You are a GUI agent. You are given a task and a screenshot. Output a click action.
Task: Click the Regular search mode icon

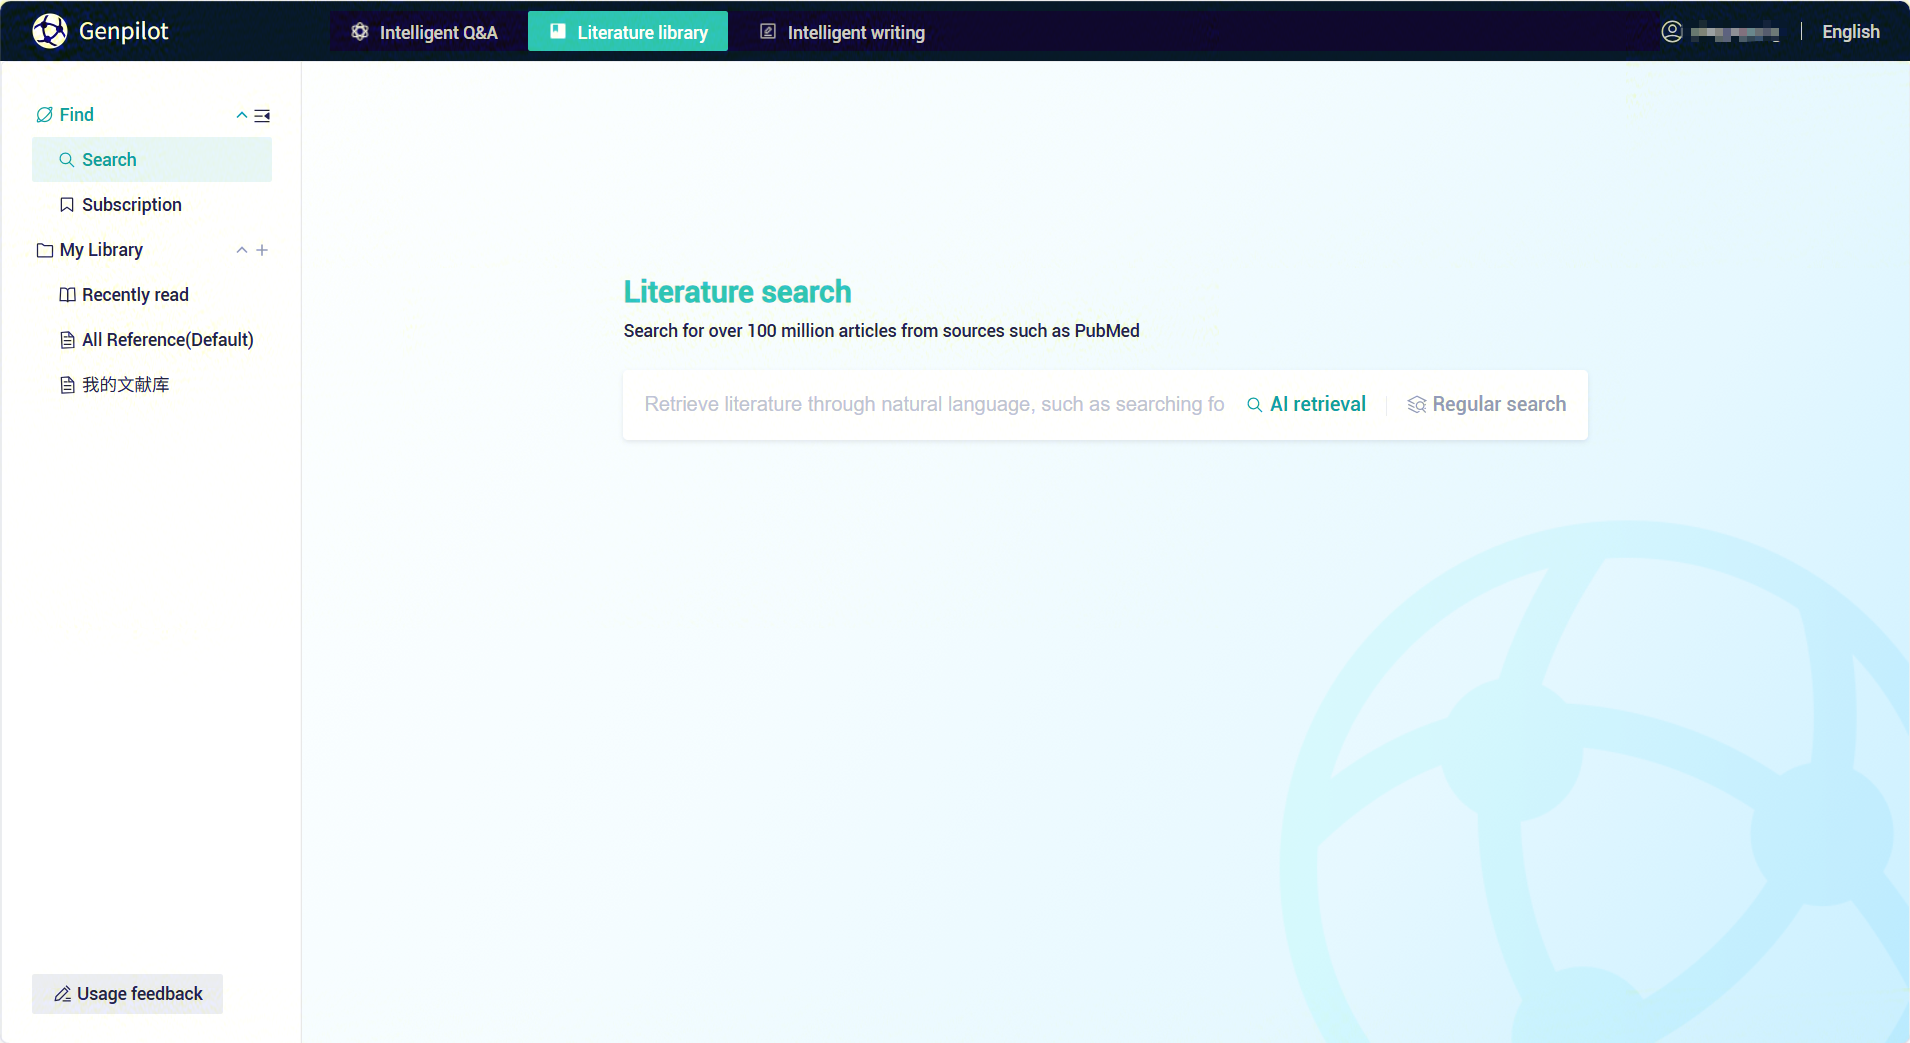(x=1416, y=405)
